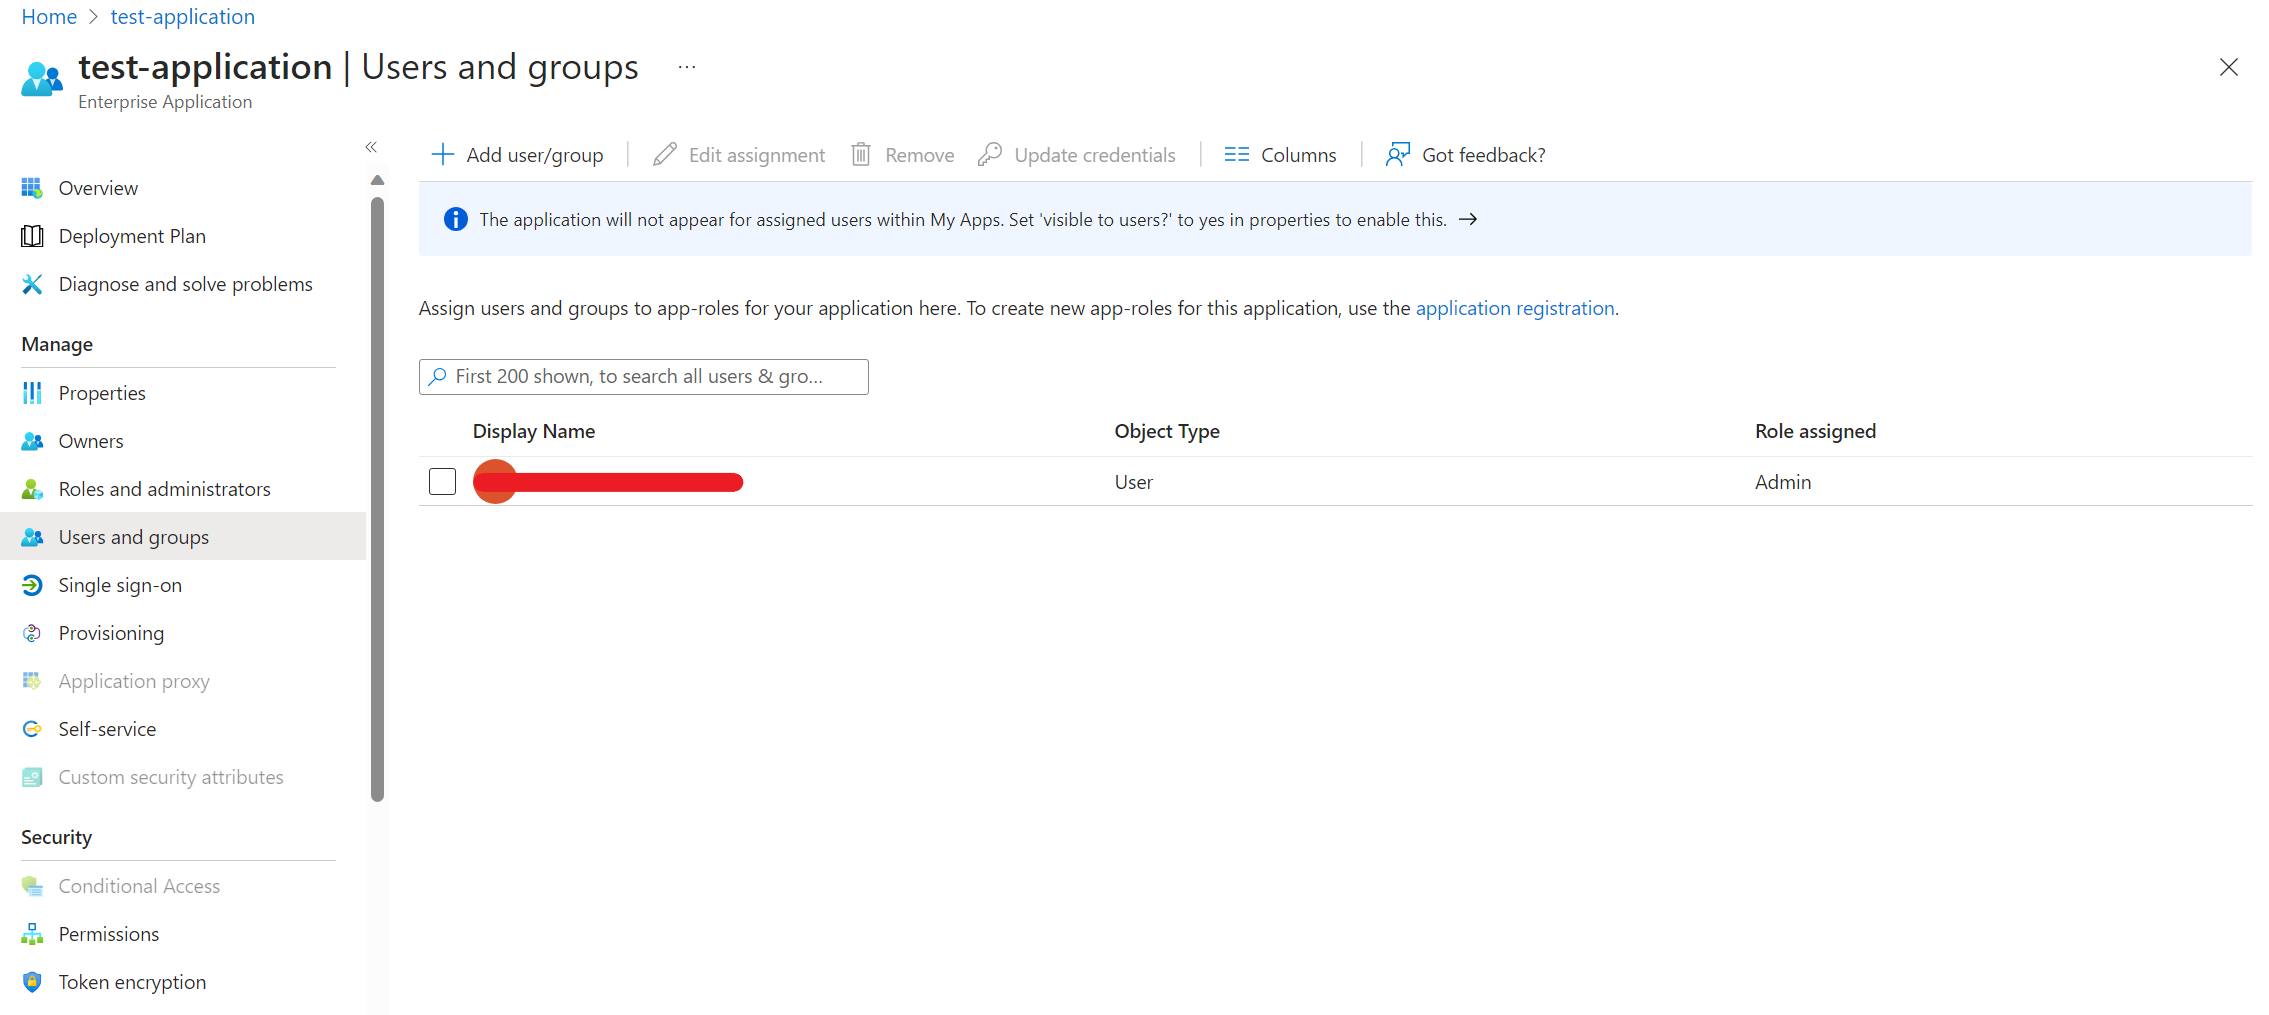The image size is (2269, 1015).
Task: Click the Home breadcrumb link
Action: coord(49,17)
